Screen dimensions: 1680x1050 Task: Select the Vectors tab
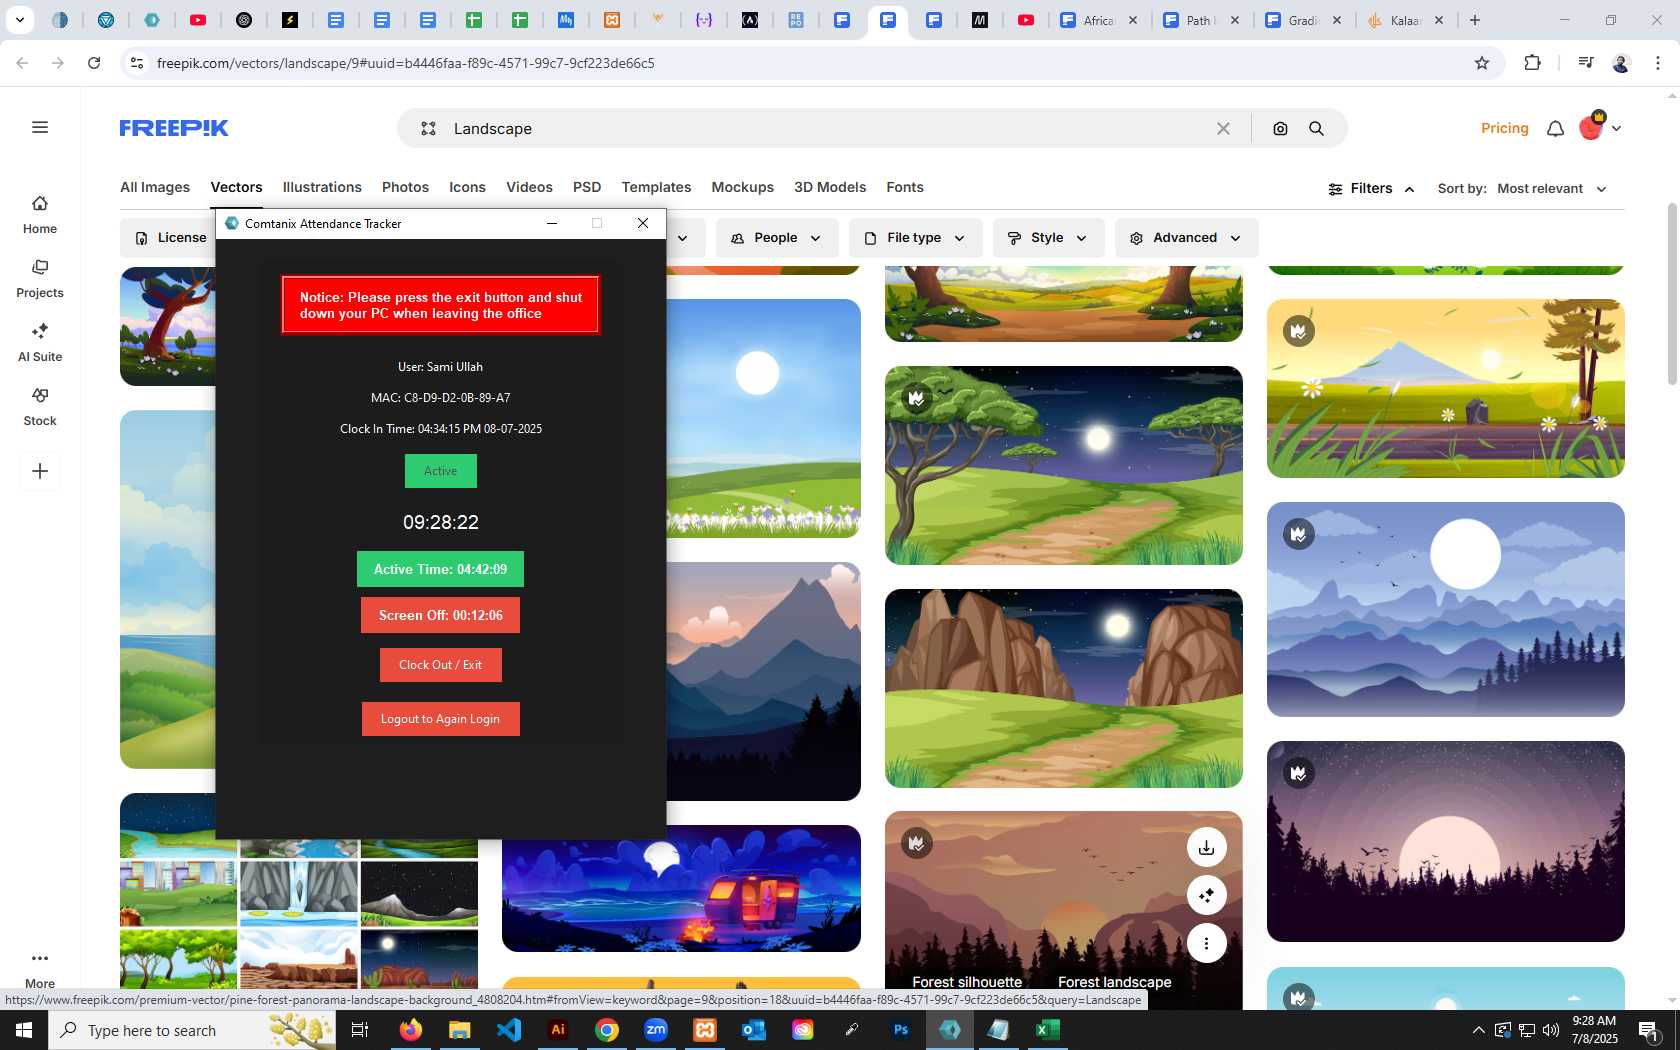tap(236, 187)
